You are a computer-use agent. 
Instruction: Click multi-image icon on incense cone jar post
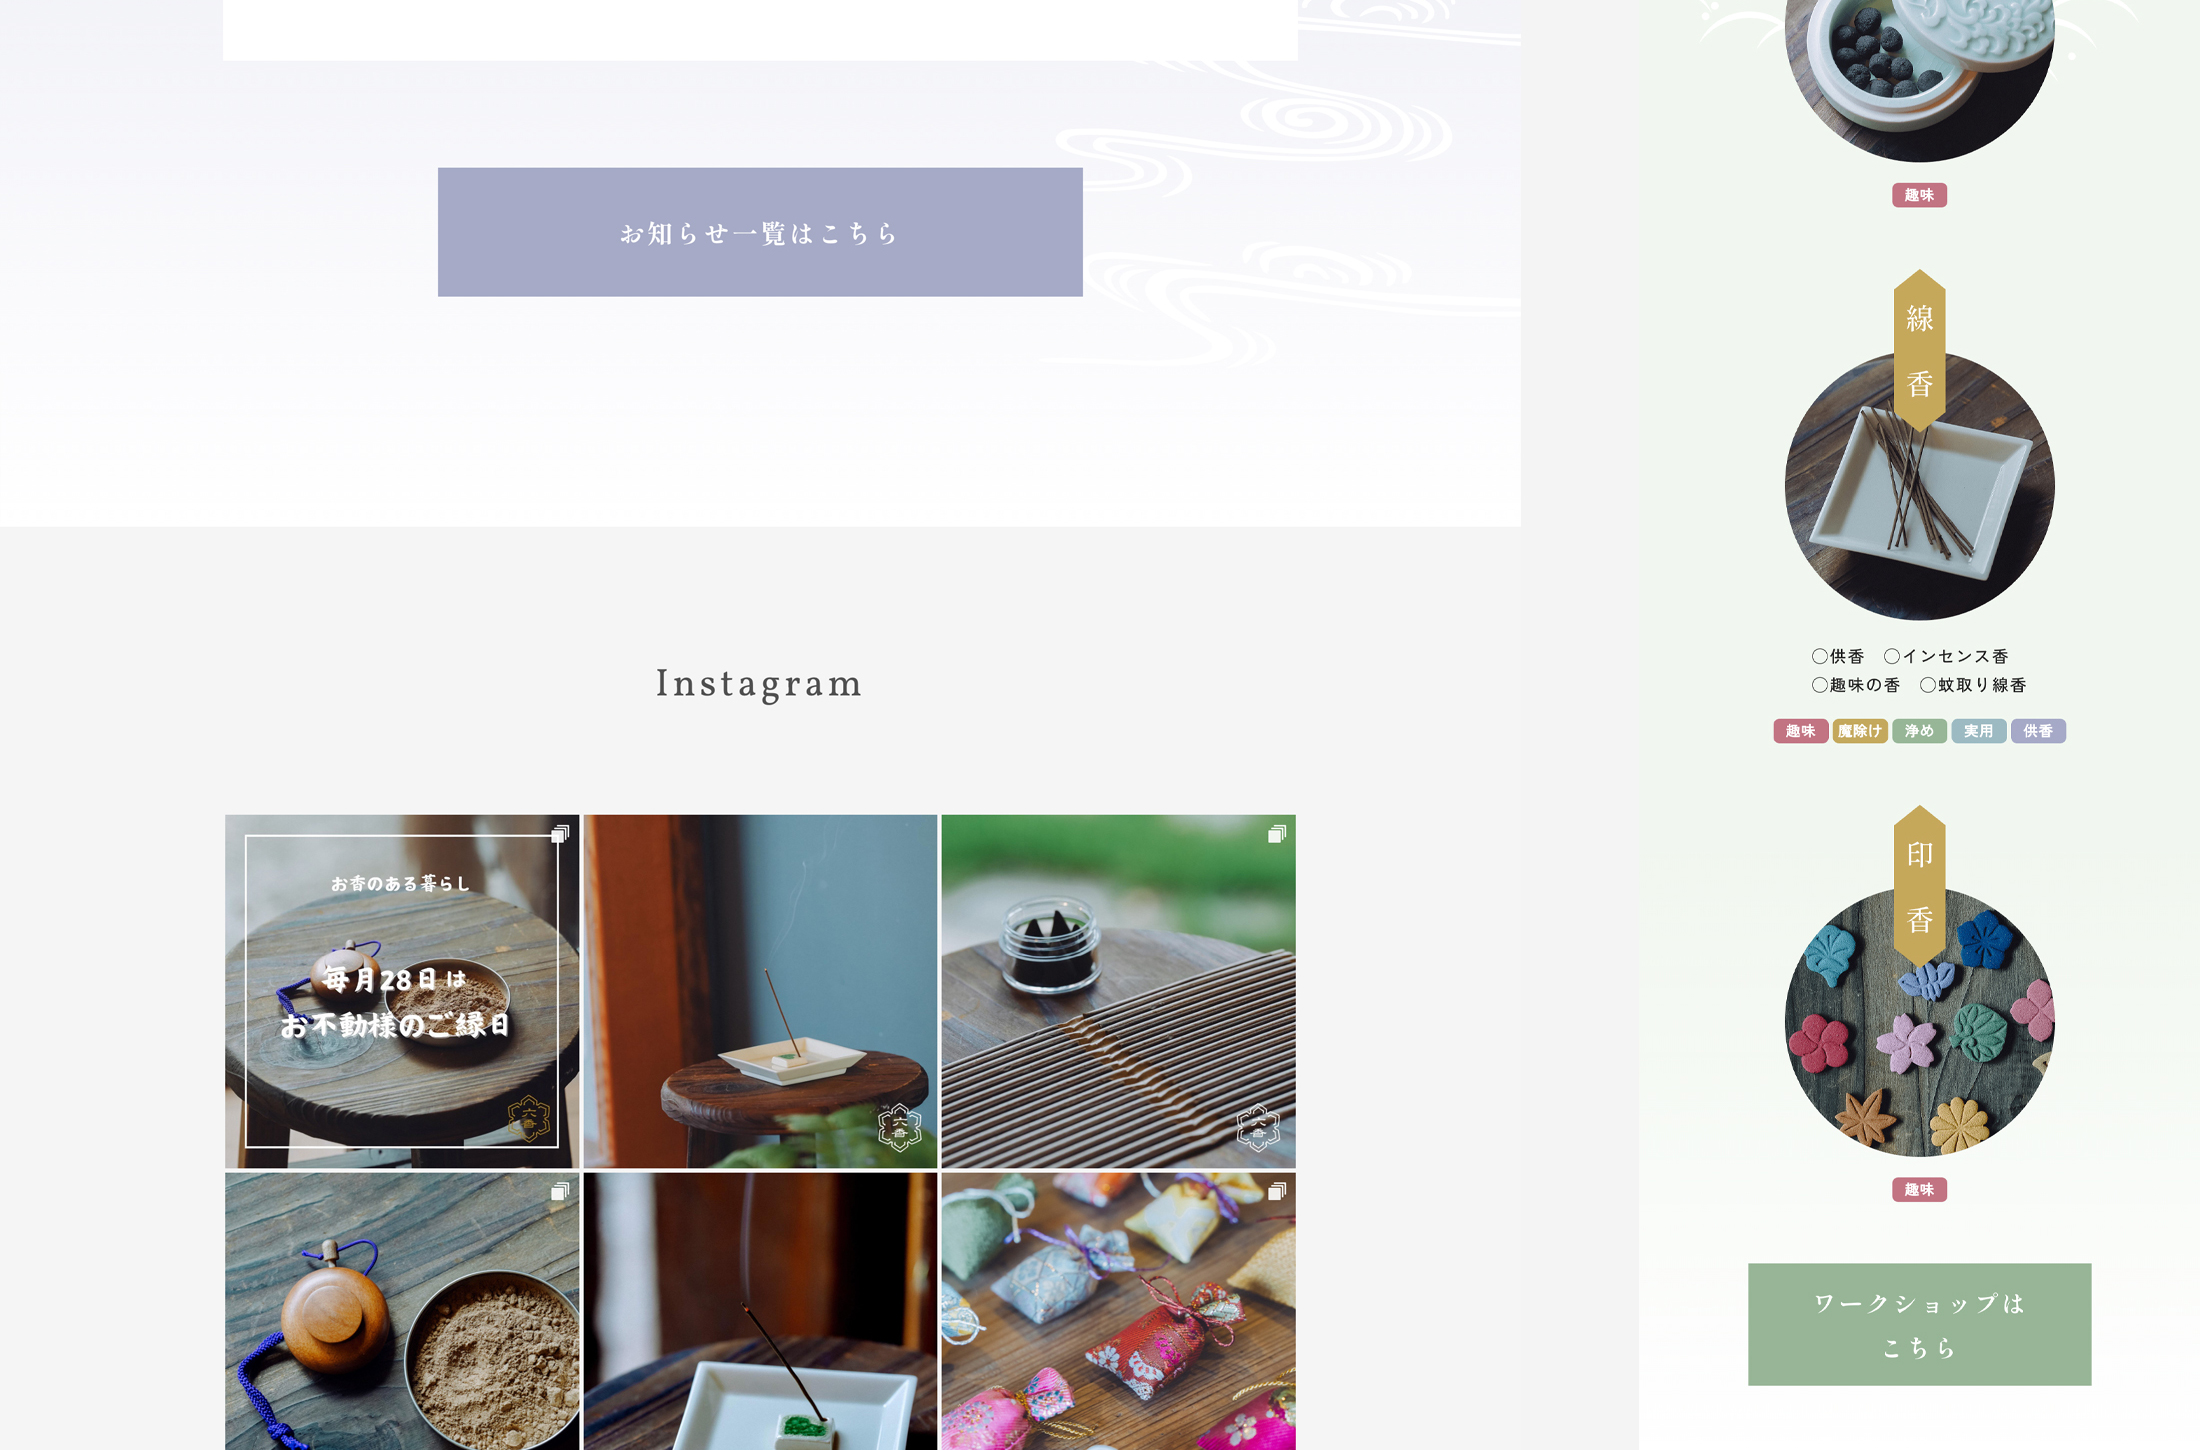click(1277, 834)
